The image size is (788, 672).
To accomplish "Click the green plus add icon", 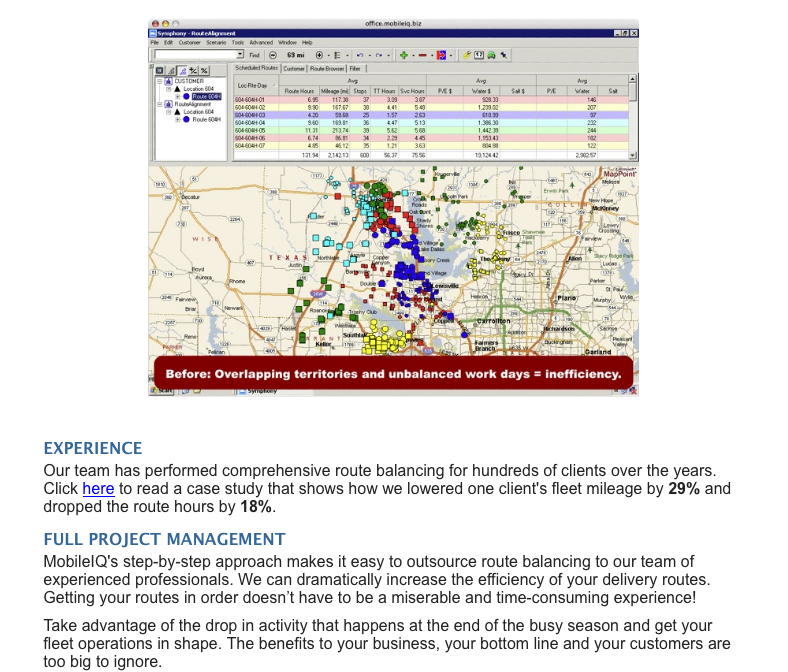I will pyautogui.click(x=402, y=54).
